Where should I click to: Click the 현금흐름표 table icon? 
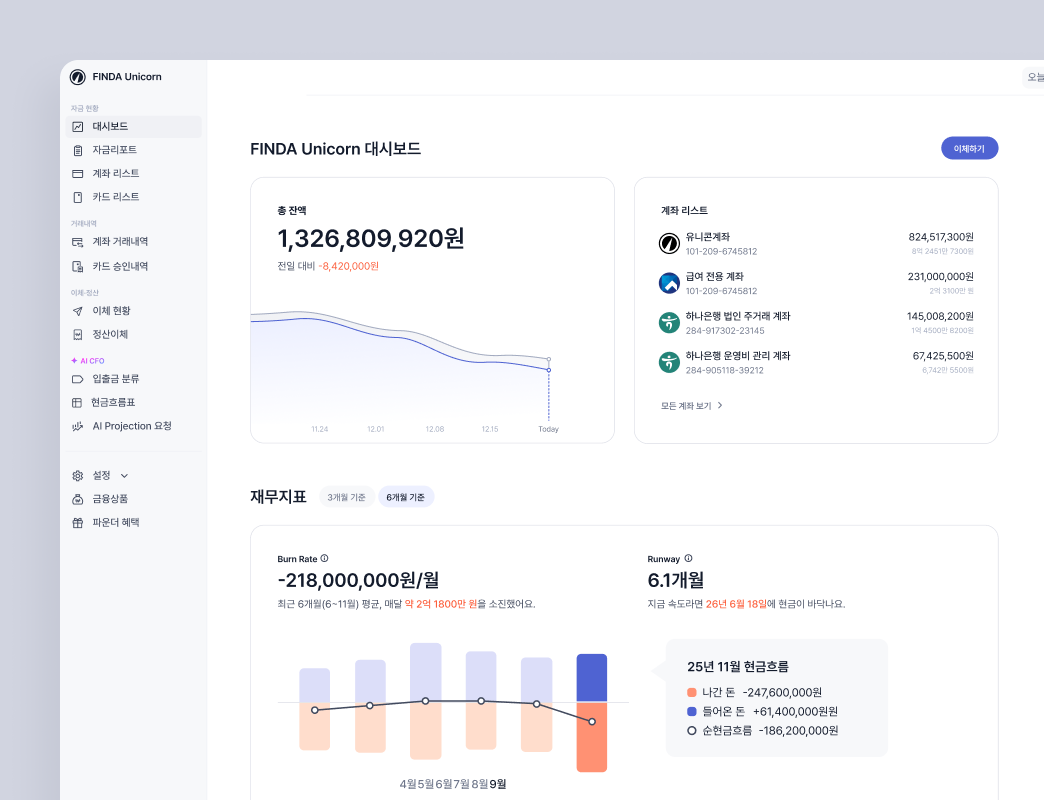[x=78, y=403]
